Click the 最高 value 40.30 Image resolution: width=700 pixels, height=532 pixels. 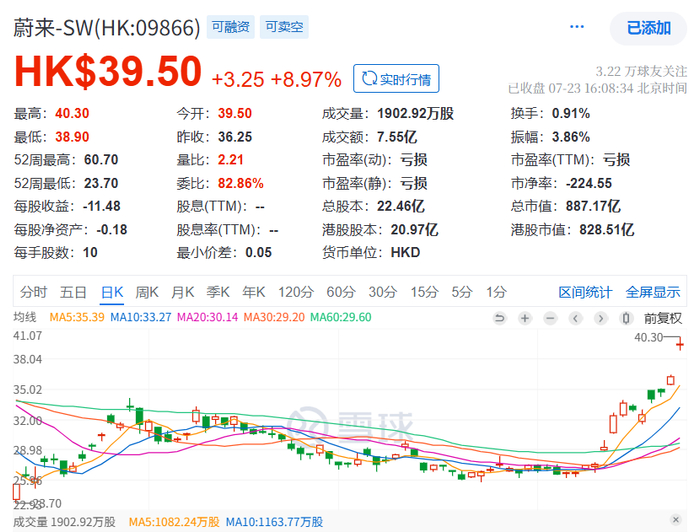[72, 113]
